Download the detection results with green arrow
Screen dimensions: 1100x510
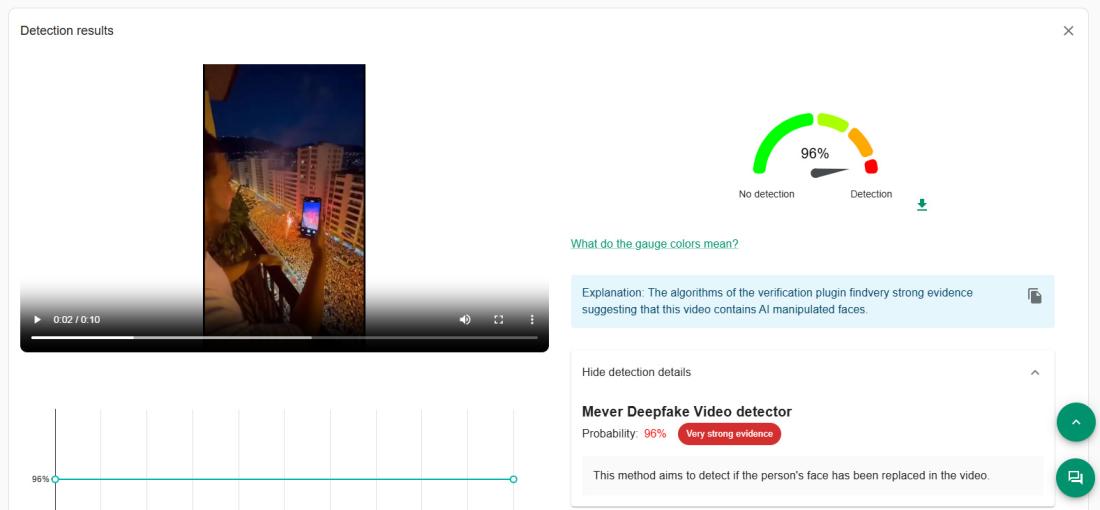point(922,205)
